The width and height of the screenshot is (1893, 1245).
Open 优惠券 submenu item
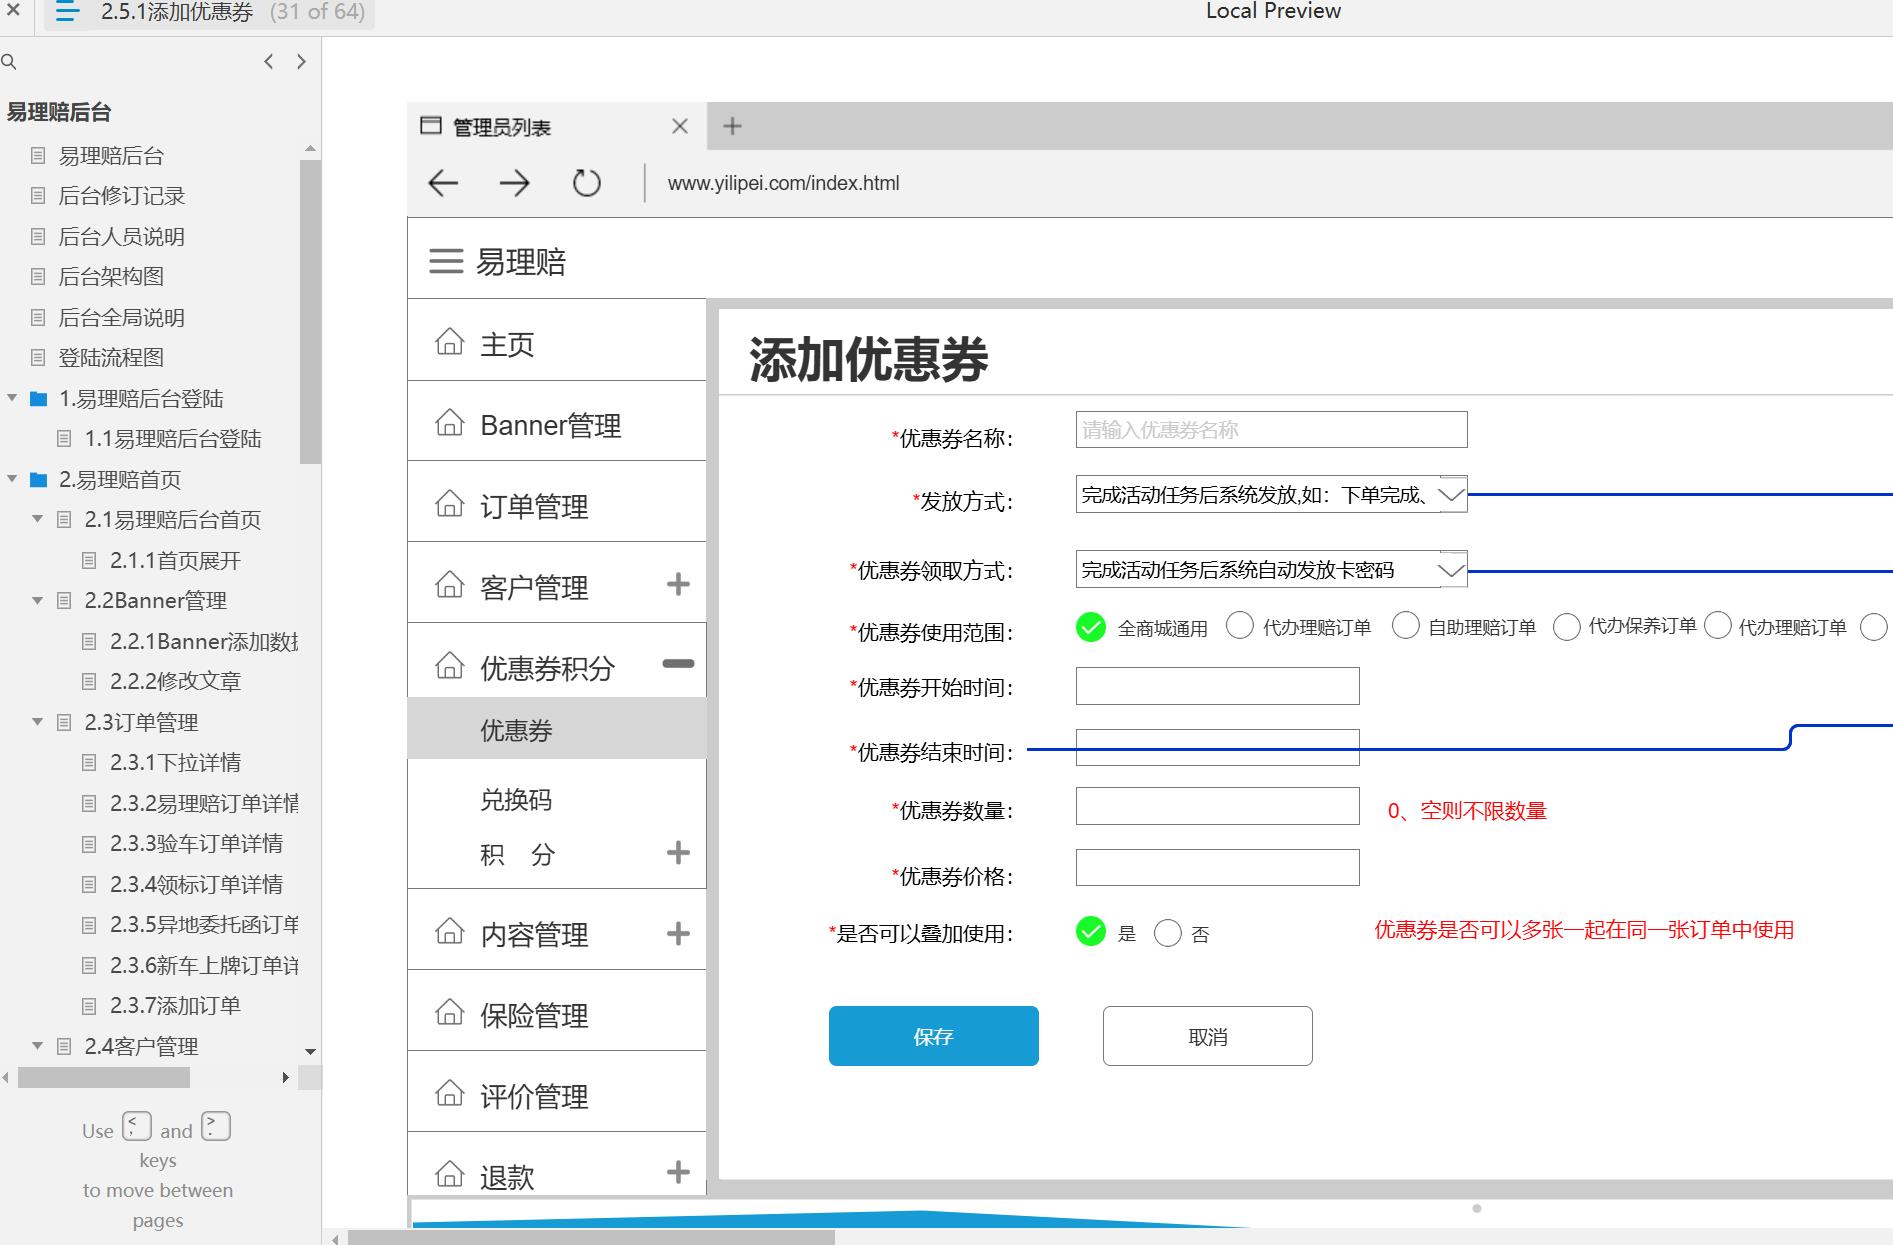[557, 728]
